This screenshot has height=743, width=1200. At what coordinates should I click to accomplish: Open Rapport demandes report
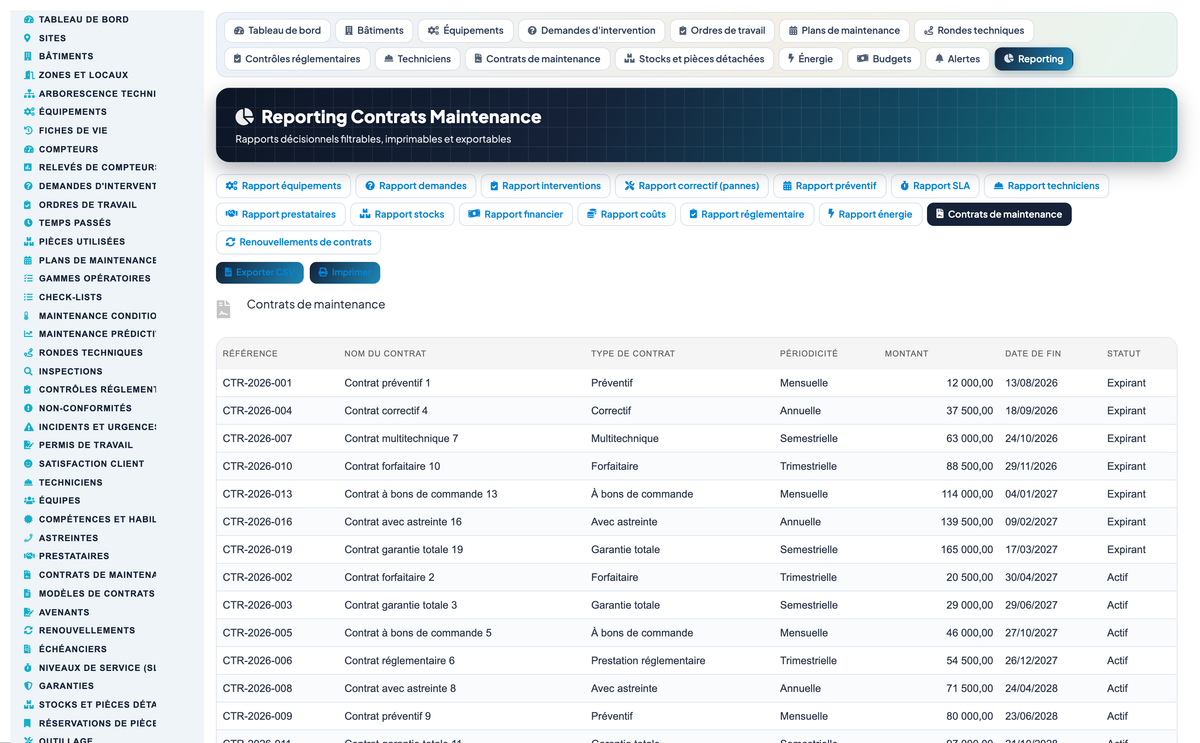click(x=415, y=186)
